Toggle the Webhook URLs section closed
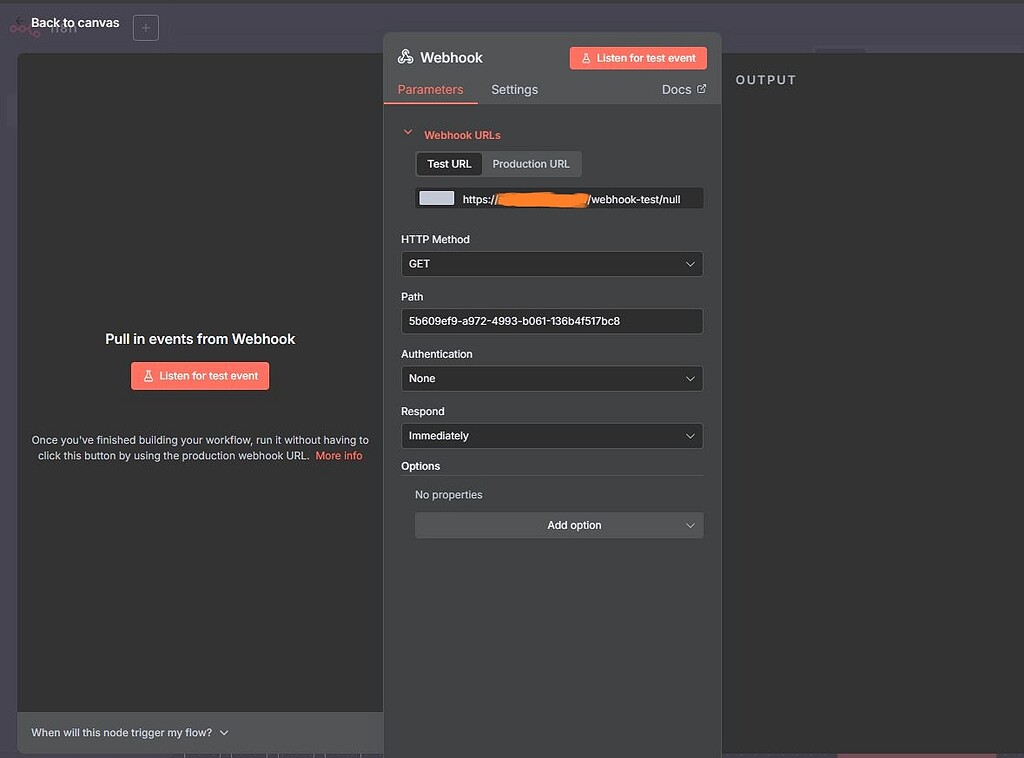Viewport: 1024px width, 758px height. 408,131
